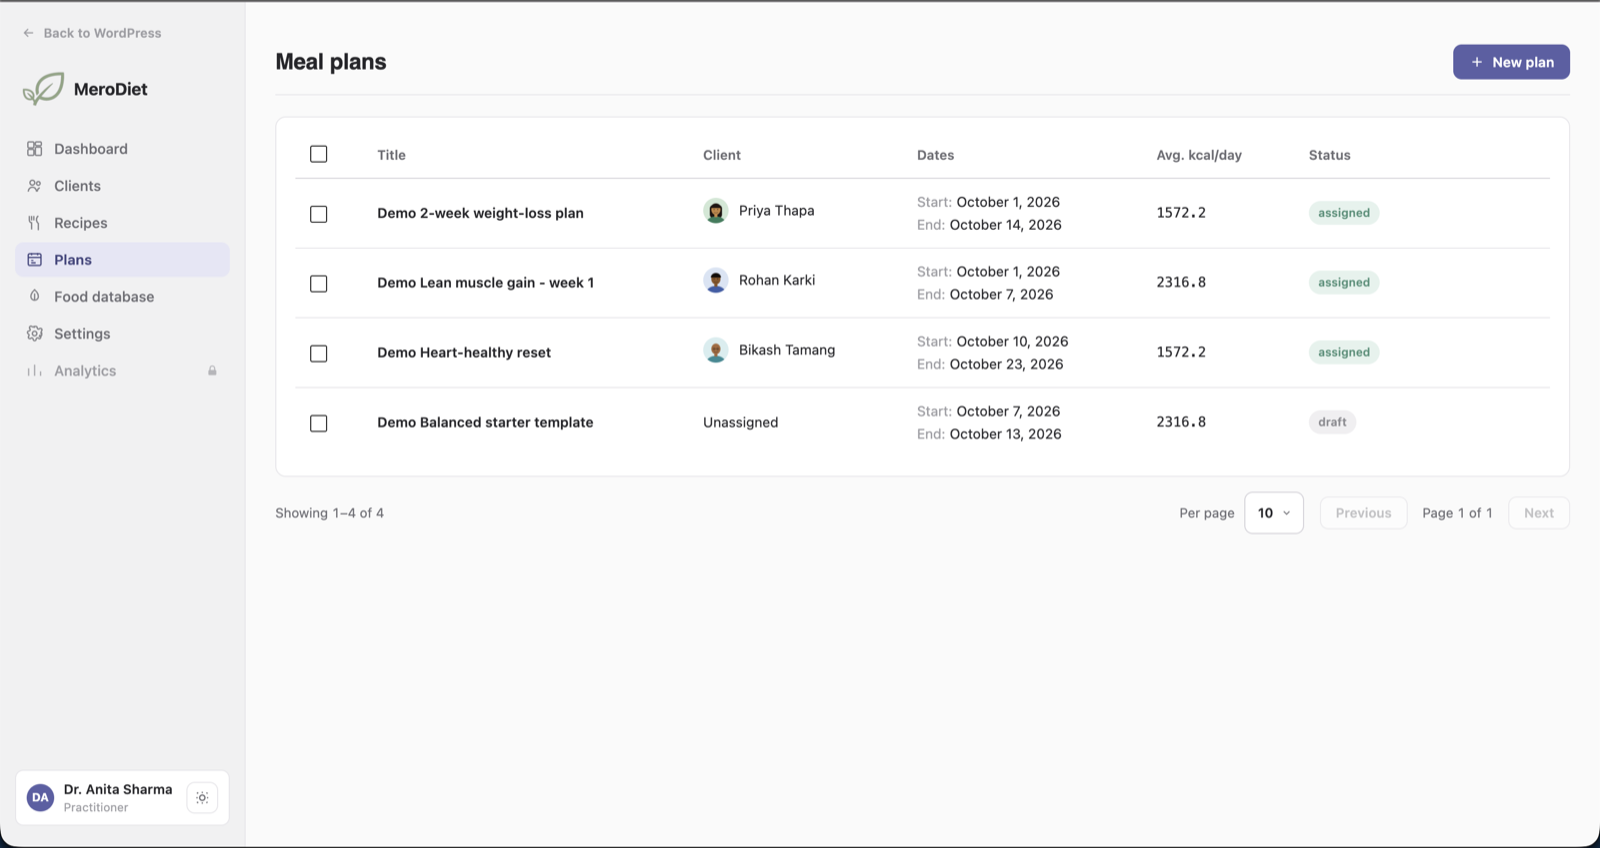
Task: Click the back arrow icon
Action: [x=28, y=33]
